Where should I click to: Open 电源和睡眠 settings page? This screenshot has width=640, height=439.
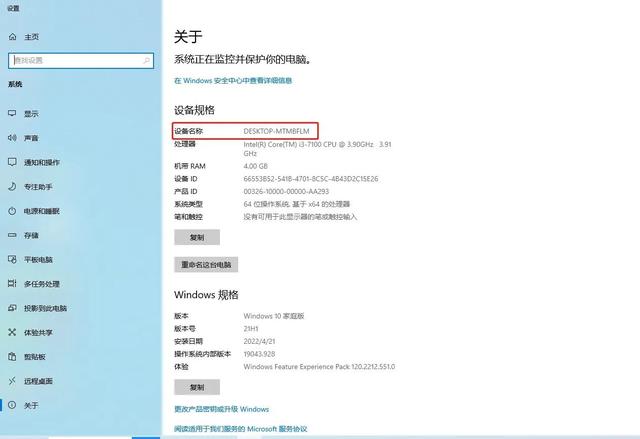tap(42, 211)
